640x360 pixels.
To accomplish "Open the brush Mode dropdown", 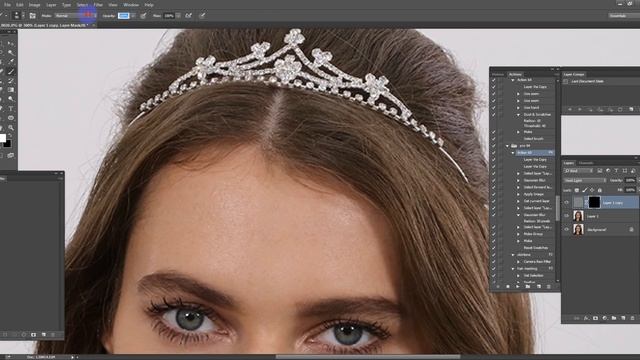I will (76, 16).
